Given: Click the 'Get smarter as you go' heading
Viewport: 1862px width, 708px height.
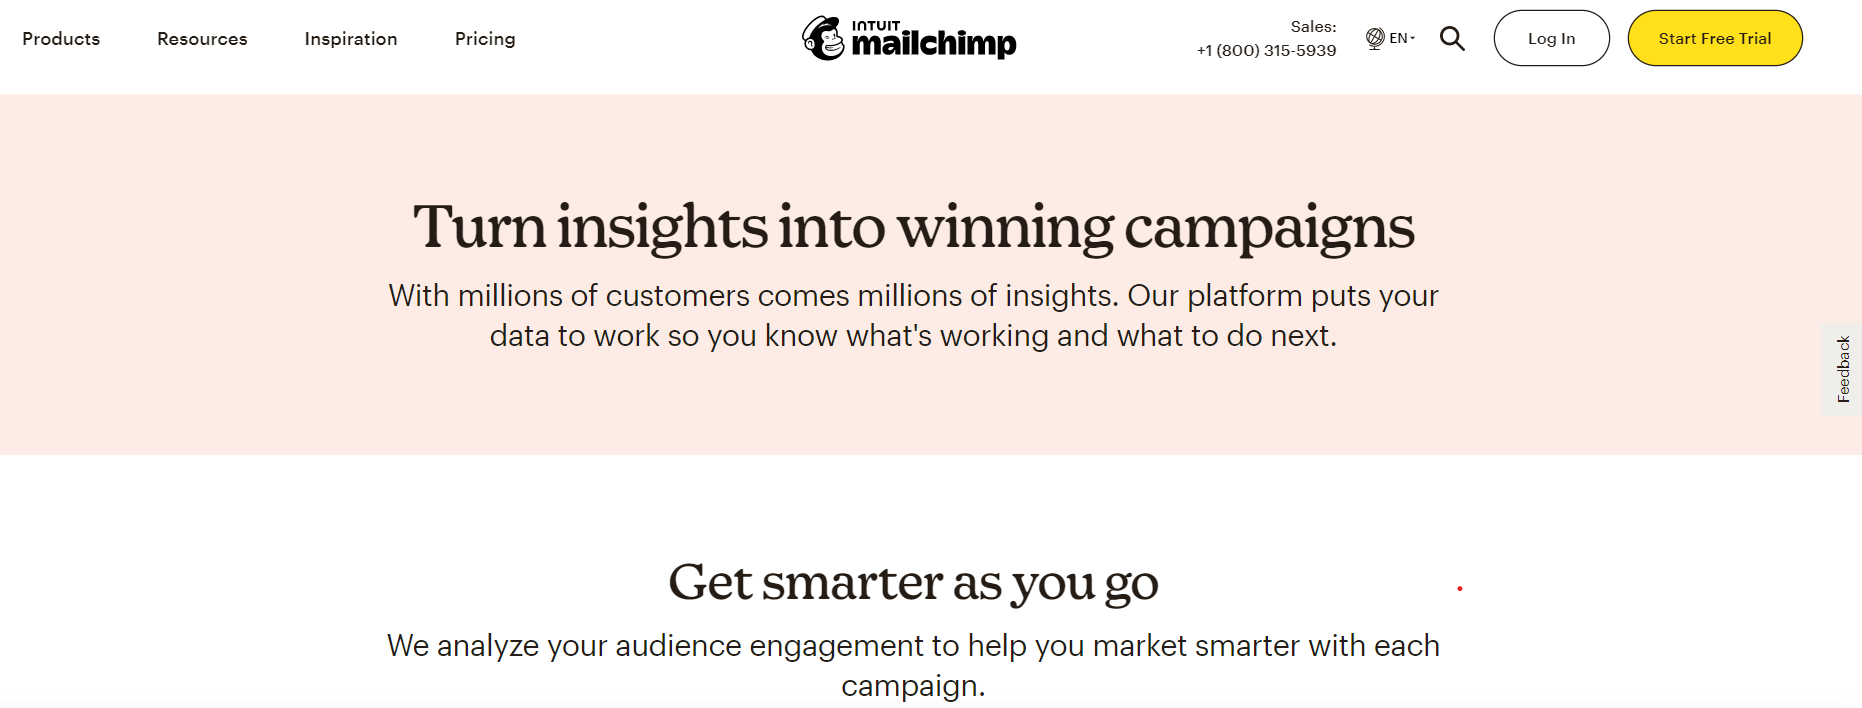Looking at the screenshot, I should (913, 582).
